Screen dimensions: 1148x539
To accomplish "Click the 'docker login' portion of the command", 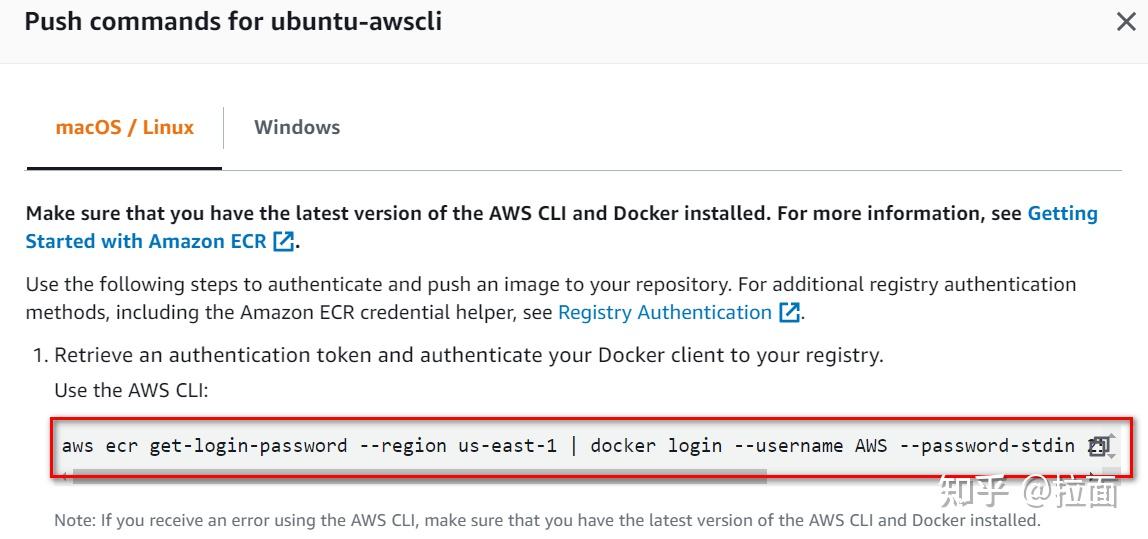I will (656, 445).
